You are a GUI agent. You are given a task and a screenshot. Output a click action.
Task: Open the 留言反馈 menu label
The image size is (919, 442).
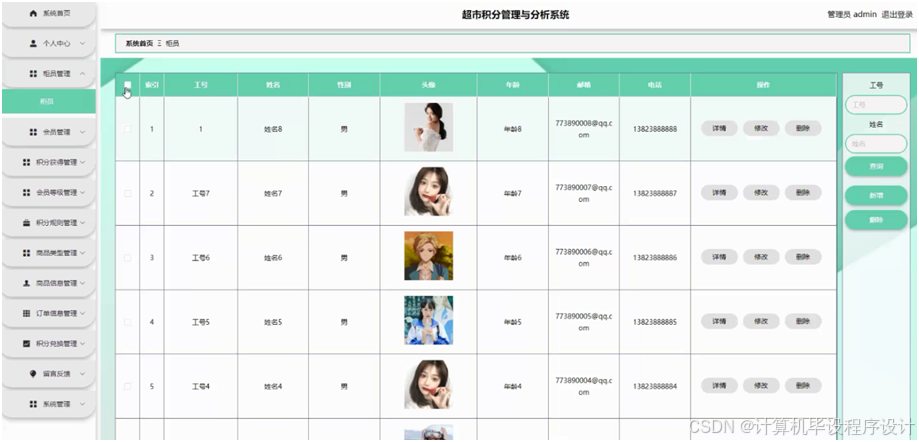click(56, 373)
